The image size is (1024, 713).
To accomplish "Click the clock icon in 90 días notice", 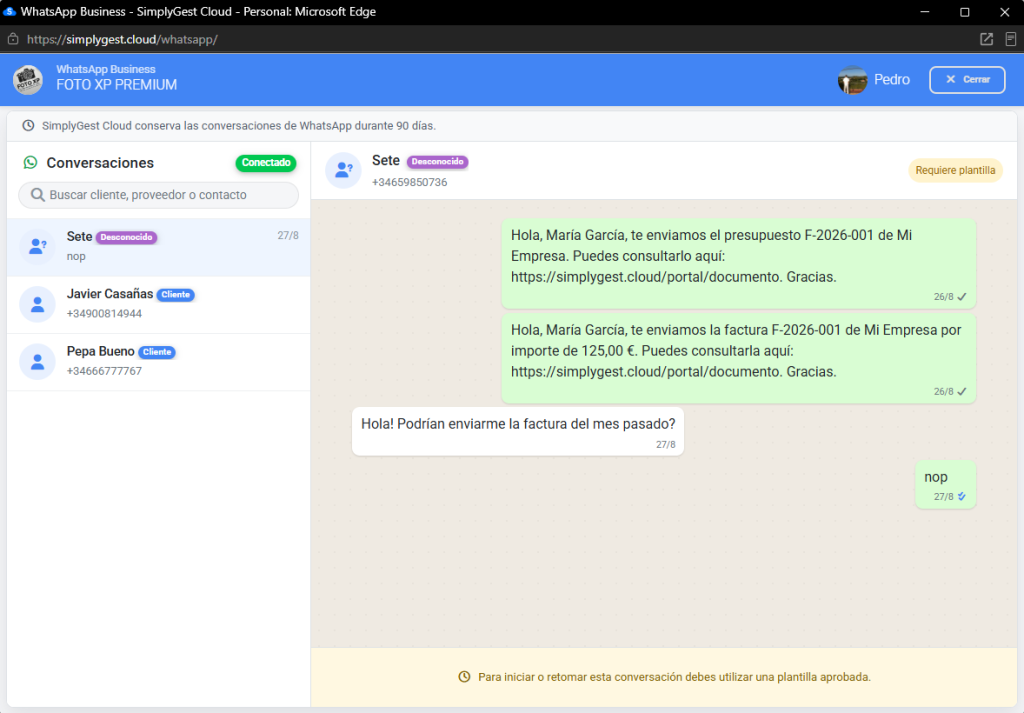I will tap(28, 125).
